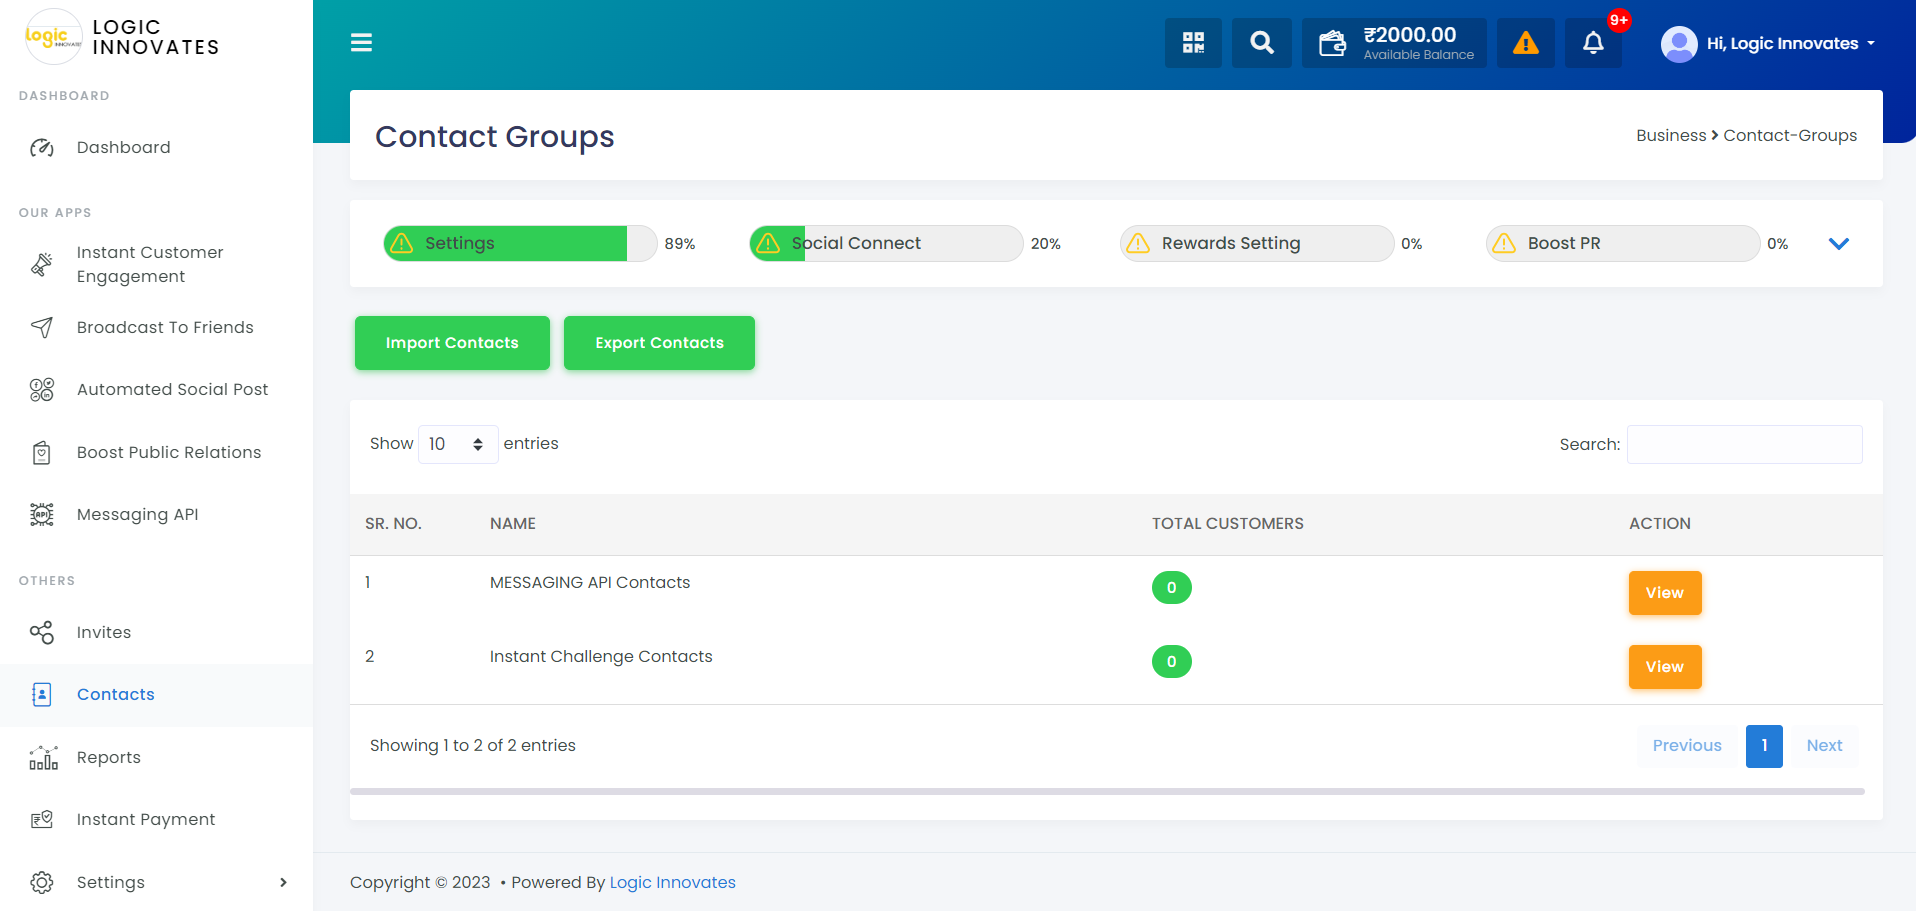Image resolution: width=1916 pixels, height=911 pixels.
Task: View Instant Challenge Contacts group
Action: 1665,667
